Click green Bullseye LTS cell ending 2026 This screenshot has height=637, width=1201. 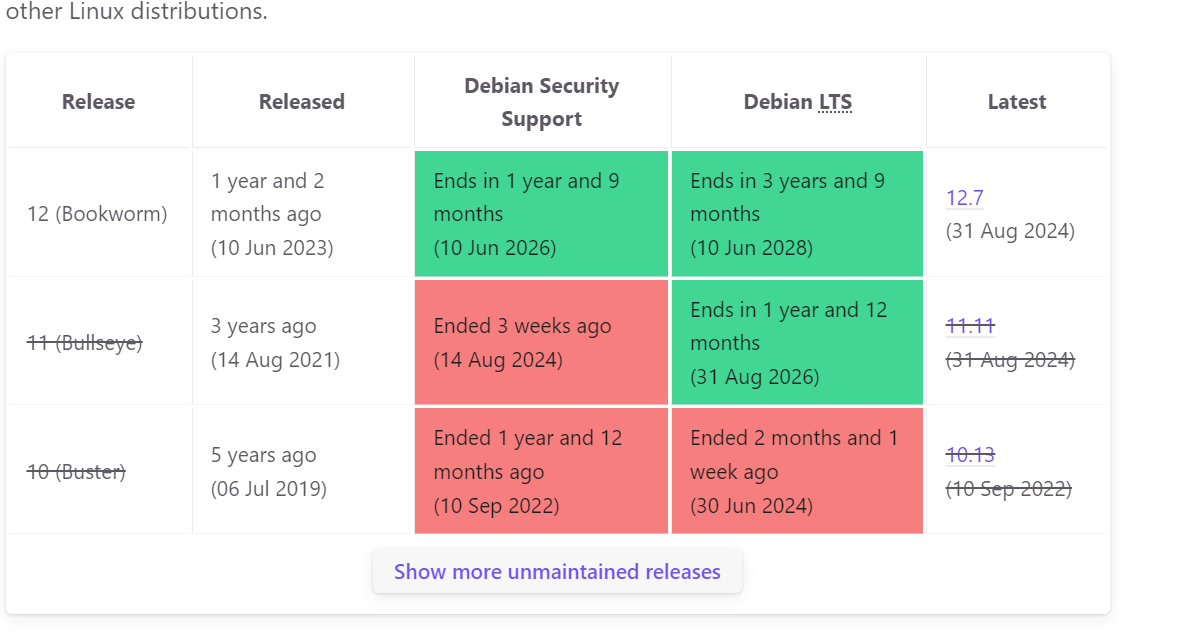pos(797,342)
